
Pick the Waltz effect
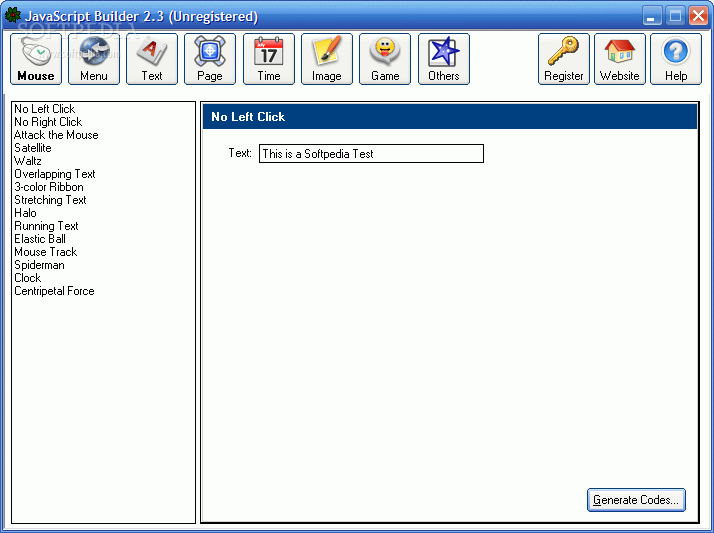(28, 161)
